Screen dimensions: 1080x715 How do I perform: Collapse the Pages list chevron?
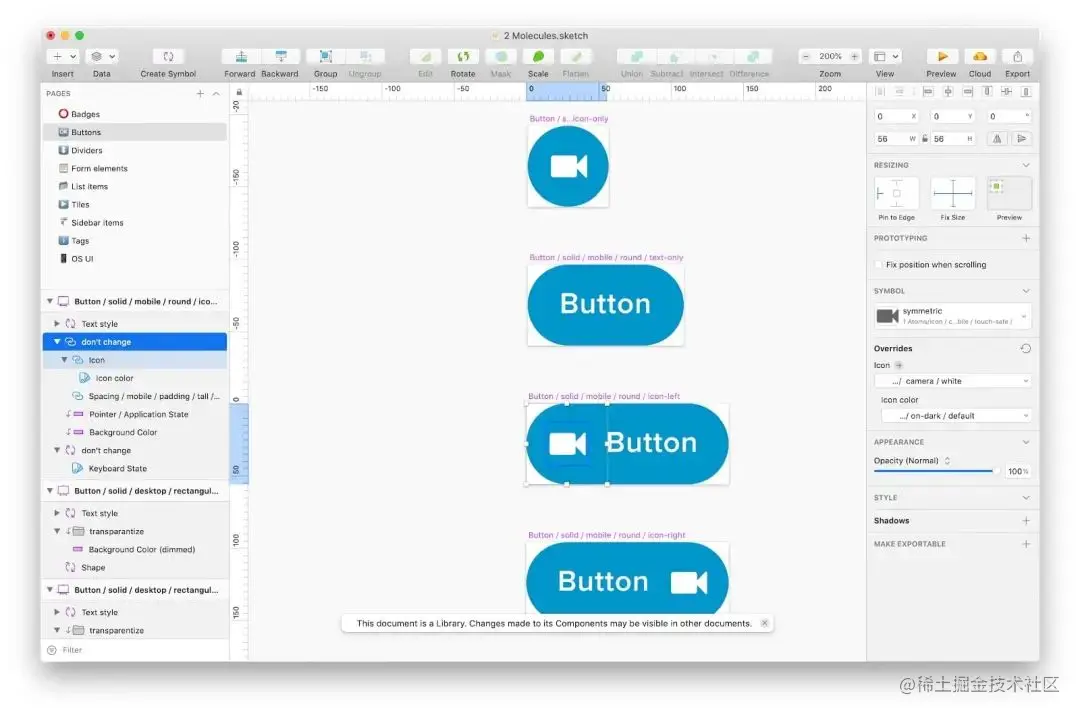216,93
